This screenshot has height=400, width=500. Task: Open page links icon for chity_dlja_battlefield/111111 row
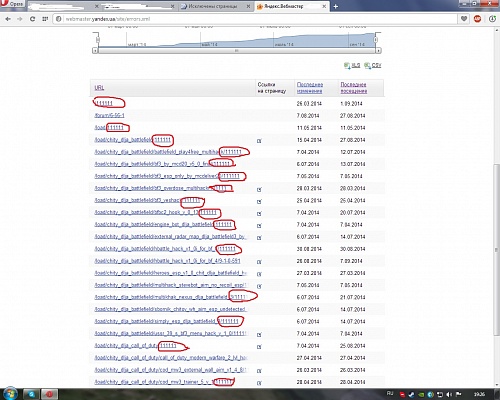coord(259,141)
